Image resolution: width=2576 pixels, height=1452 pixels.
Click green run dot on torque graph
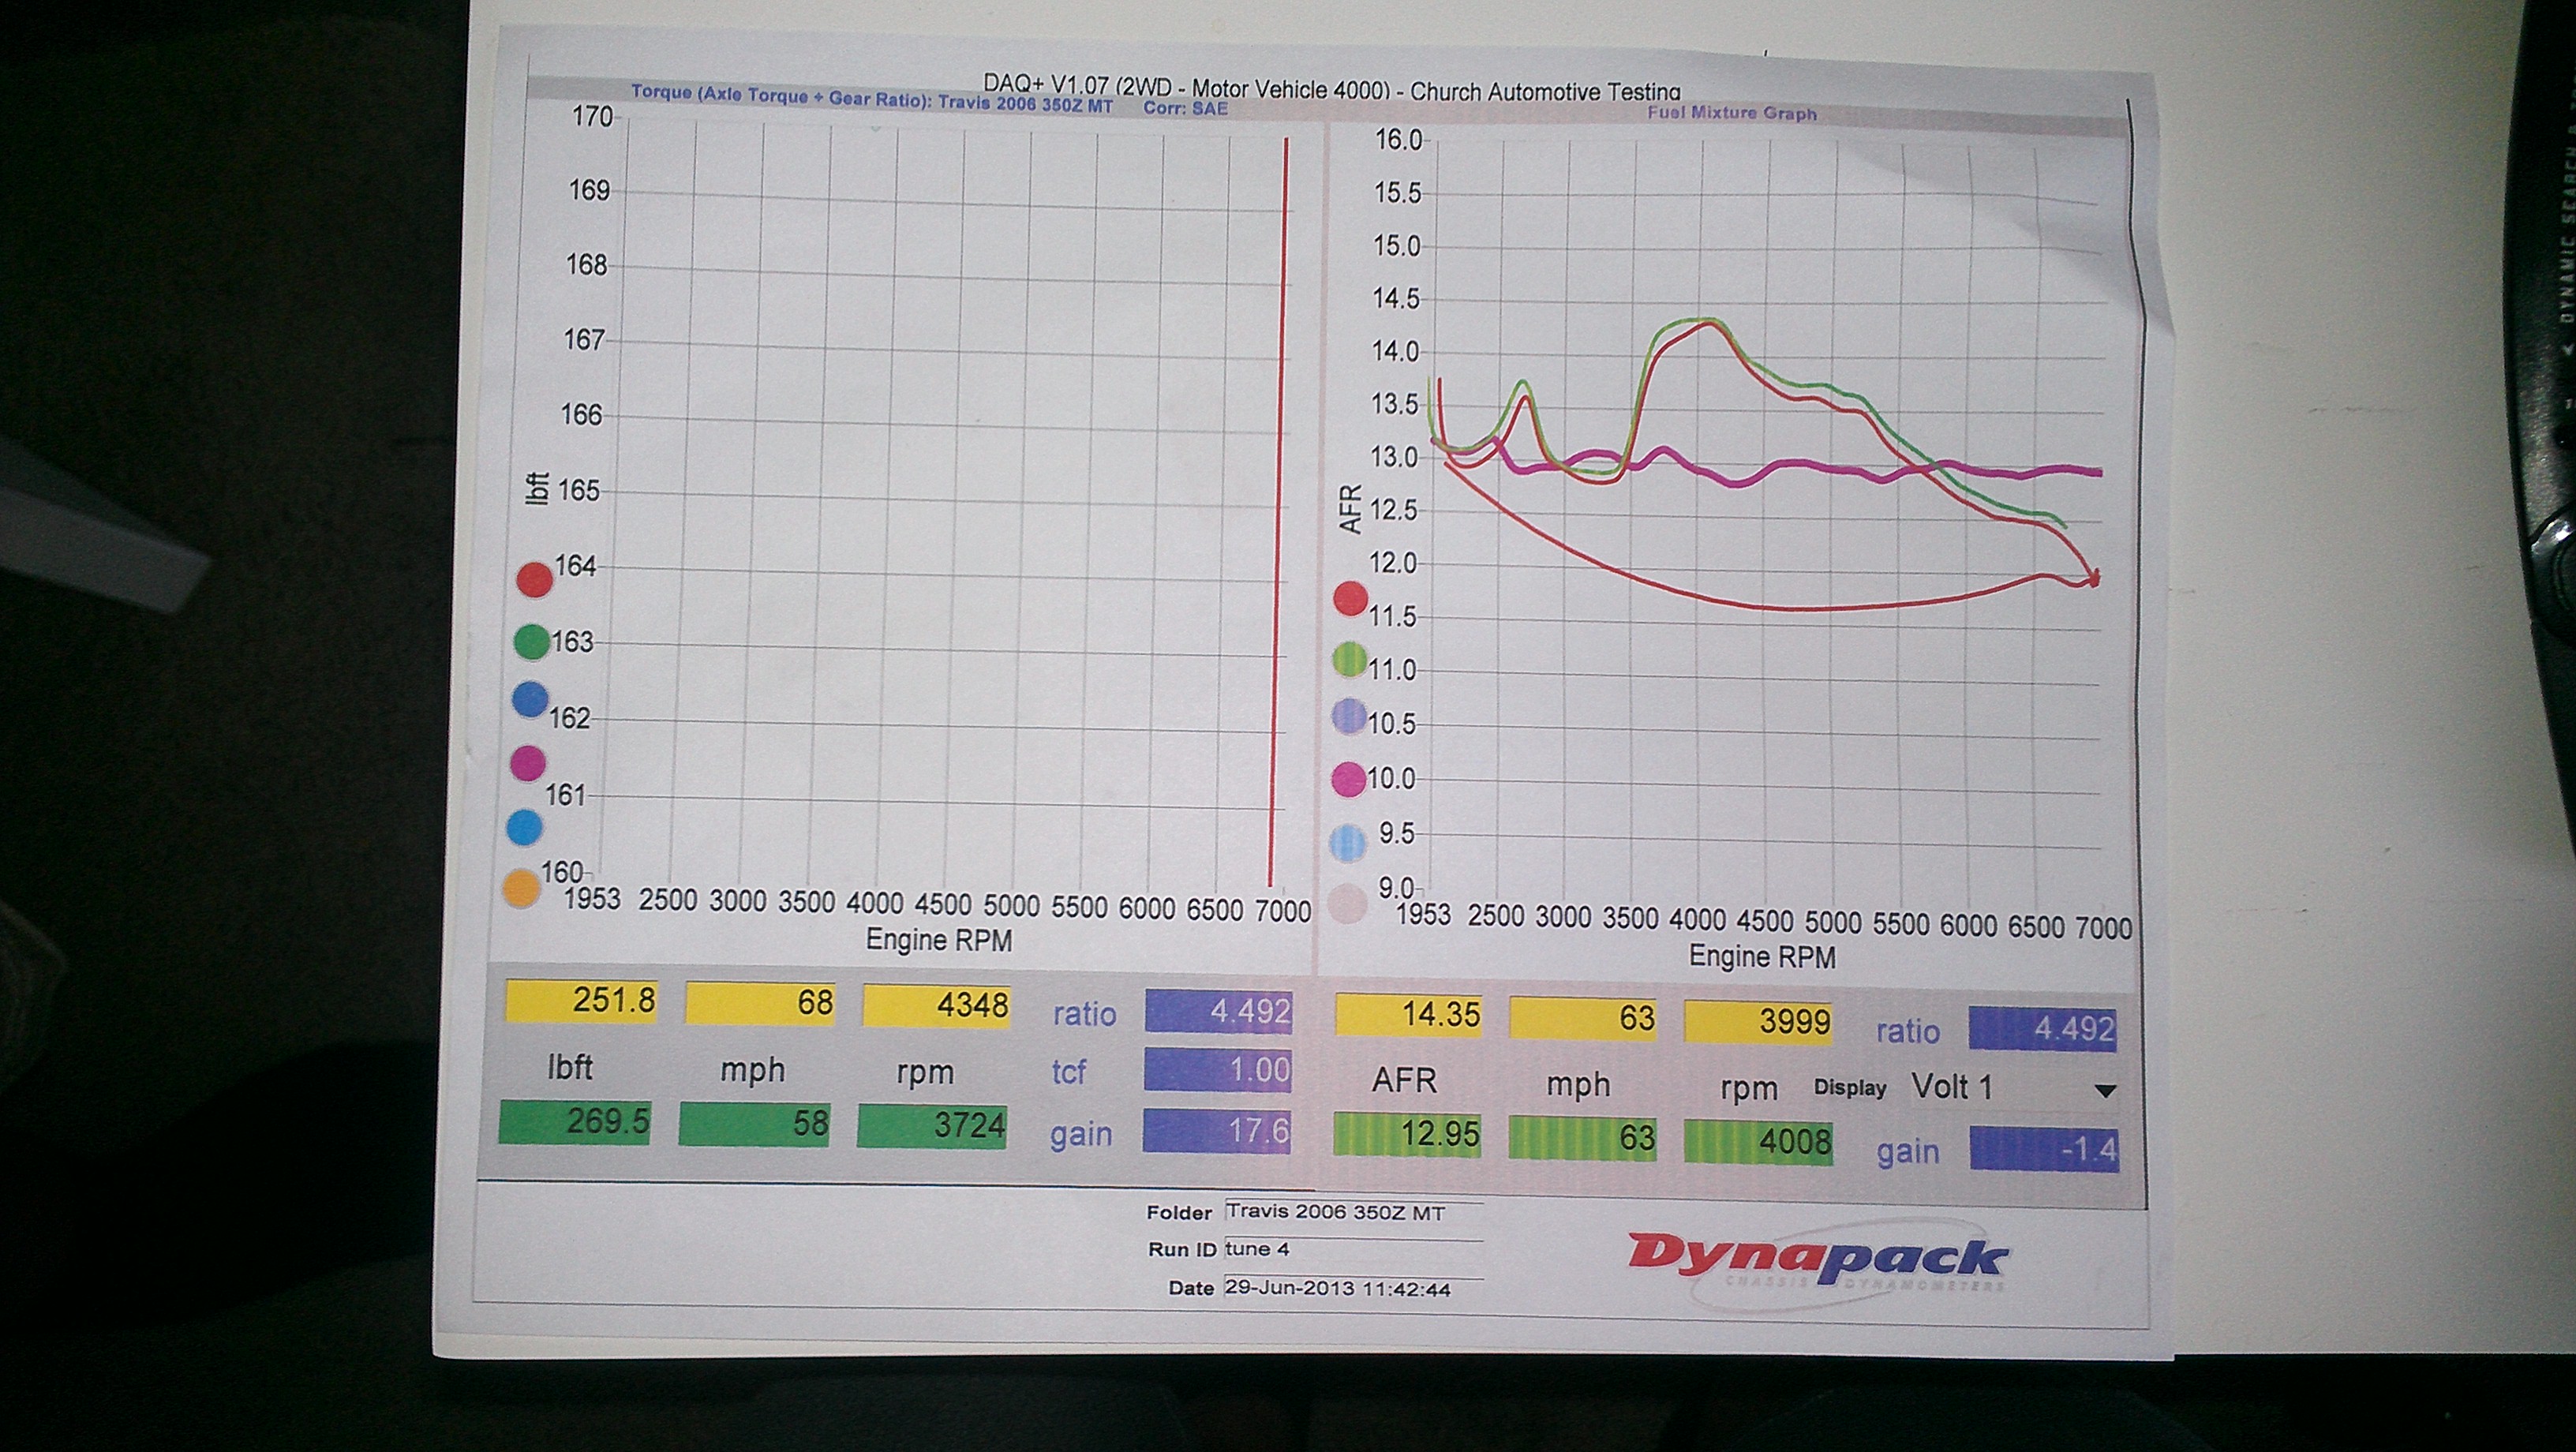[531, 642]
